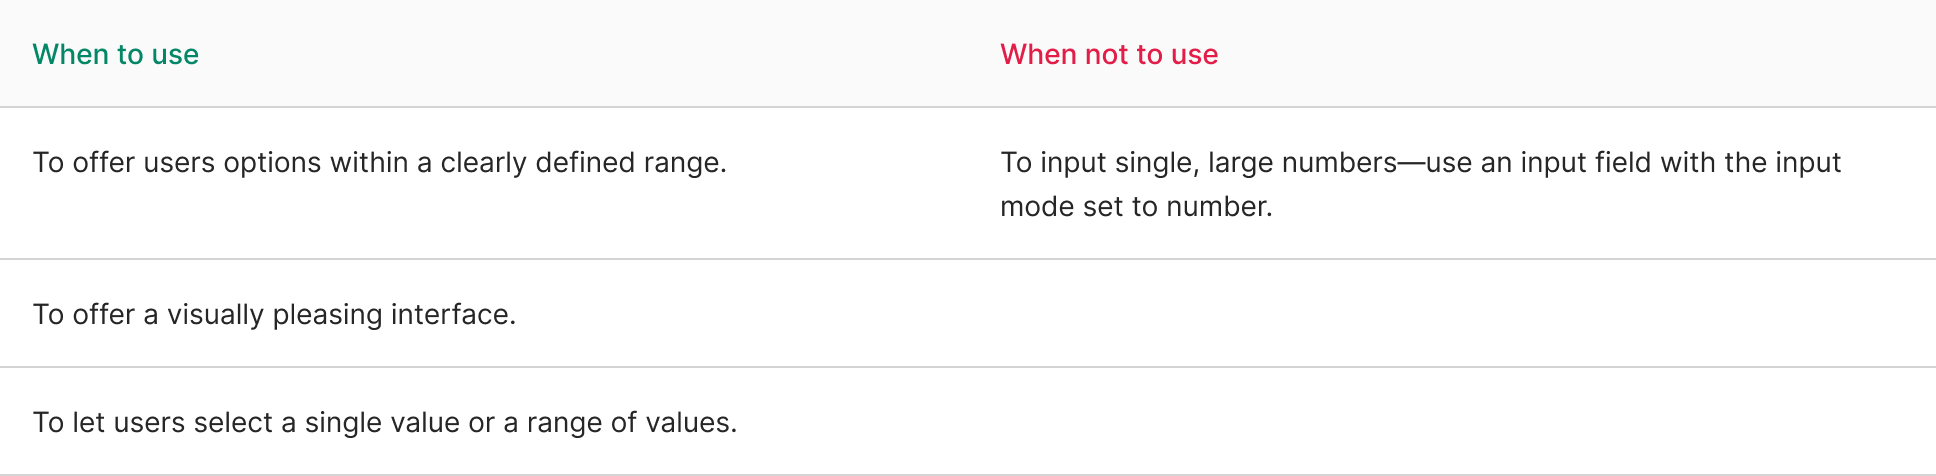The width and height of the screenshot is (1936, 476).
Task: Click the "To input single, large numbers" text
Action: point(1198,162)
